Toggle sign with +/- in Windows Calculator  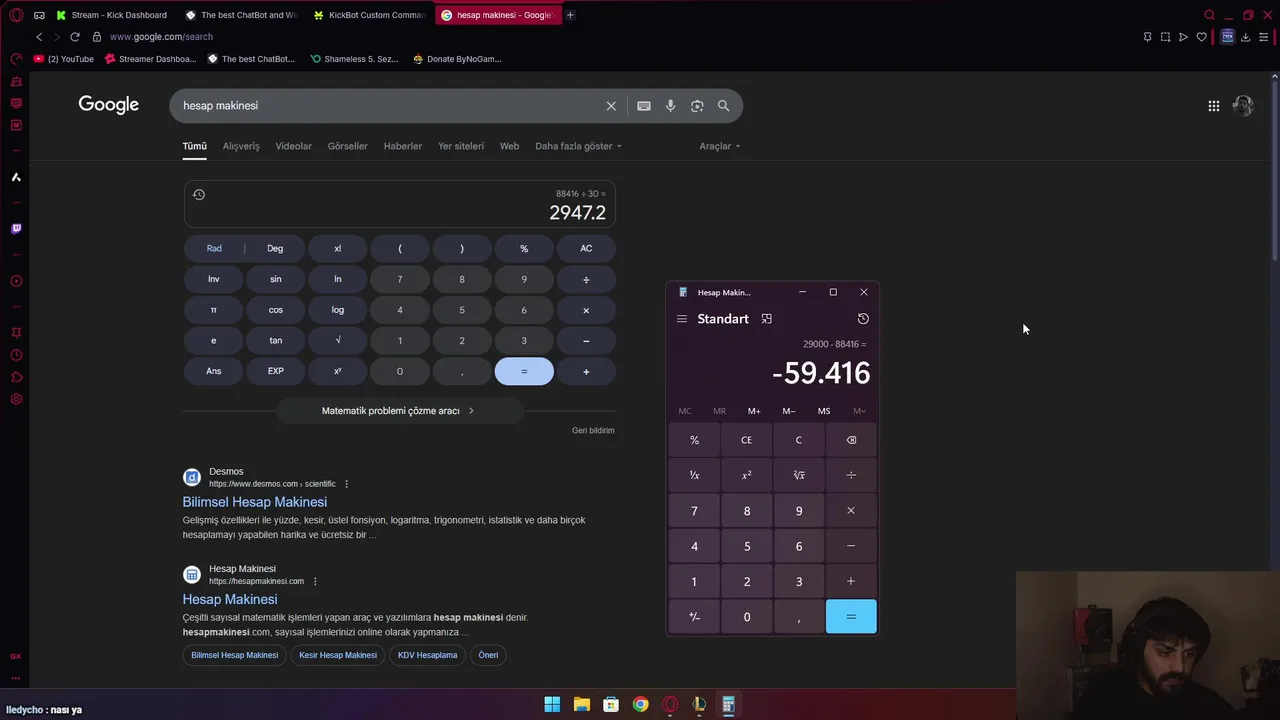tap(694, 617)
